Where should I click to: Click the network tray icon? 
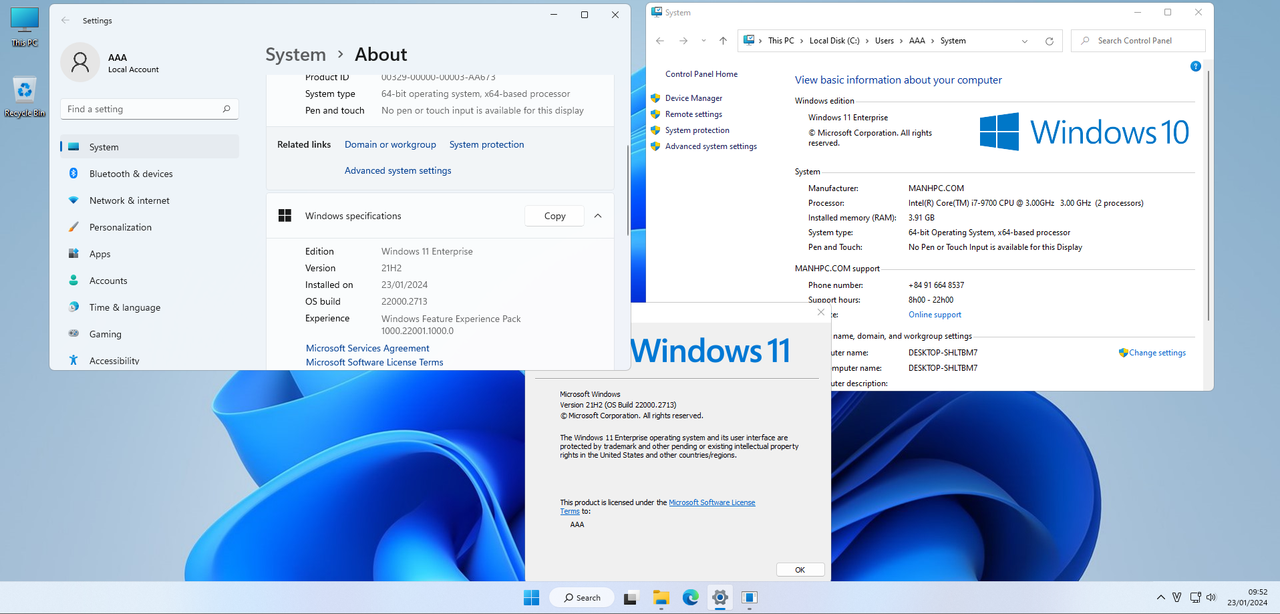click(1195, 598)
